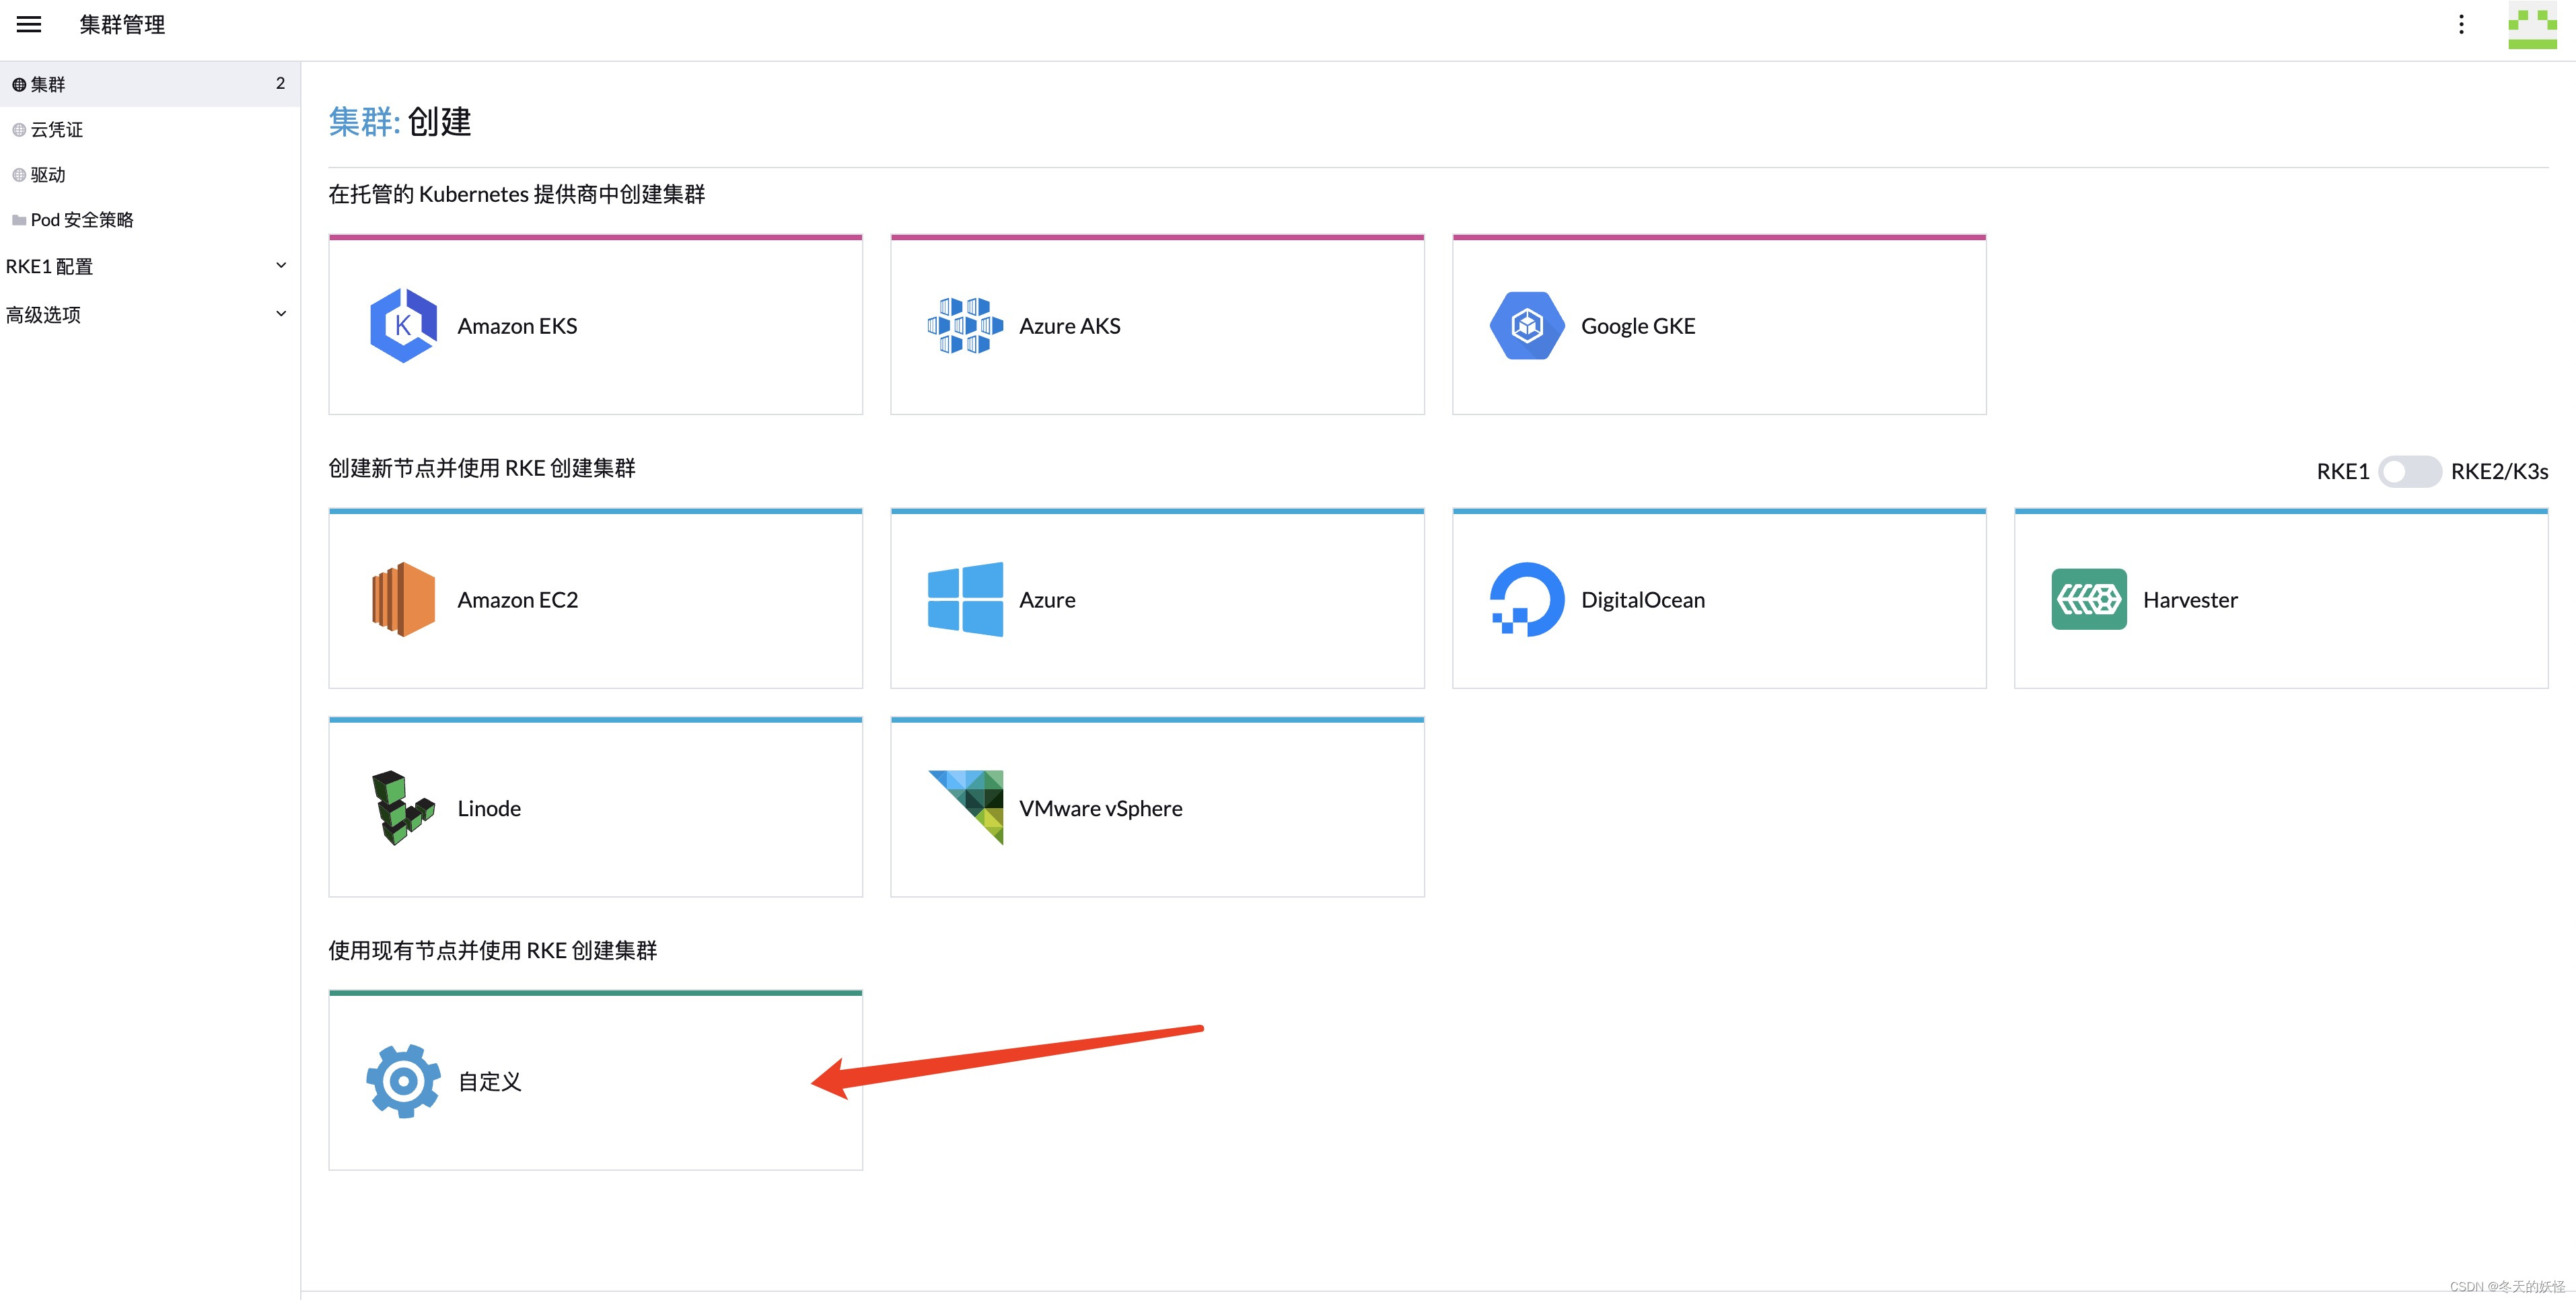This screenshot has width=2576, height=1300.
Task: Choose the Linode node driver card
Action: coord(595,807)
